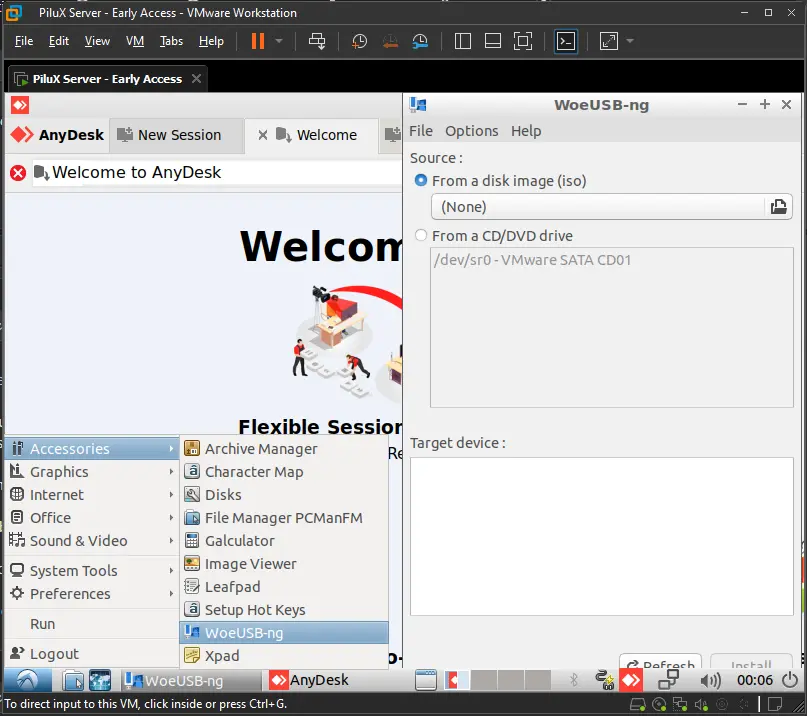
Task: Click Refresh button in WoeUSB-ng
Action: point(660,661)
